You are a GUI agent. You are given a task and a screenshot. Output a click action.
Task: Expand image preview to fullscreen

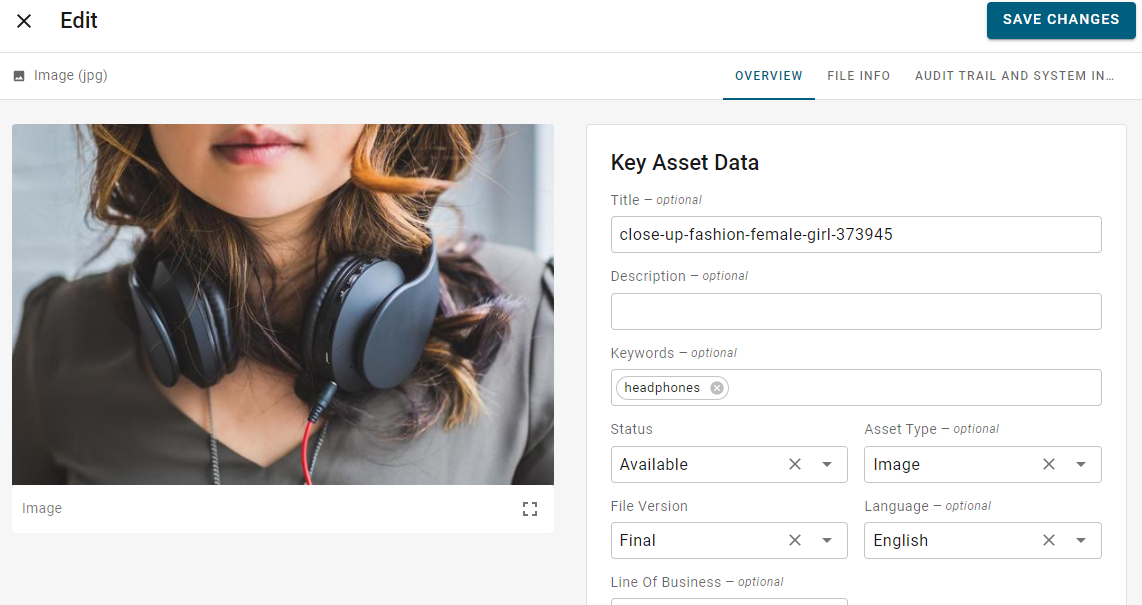pyautogui.click(x=530, y=509)
